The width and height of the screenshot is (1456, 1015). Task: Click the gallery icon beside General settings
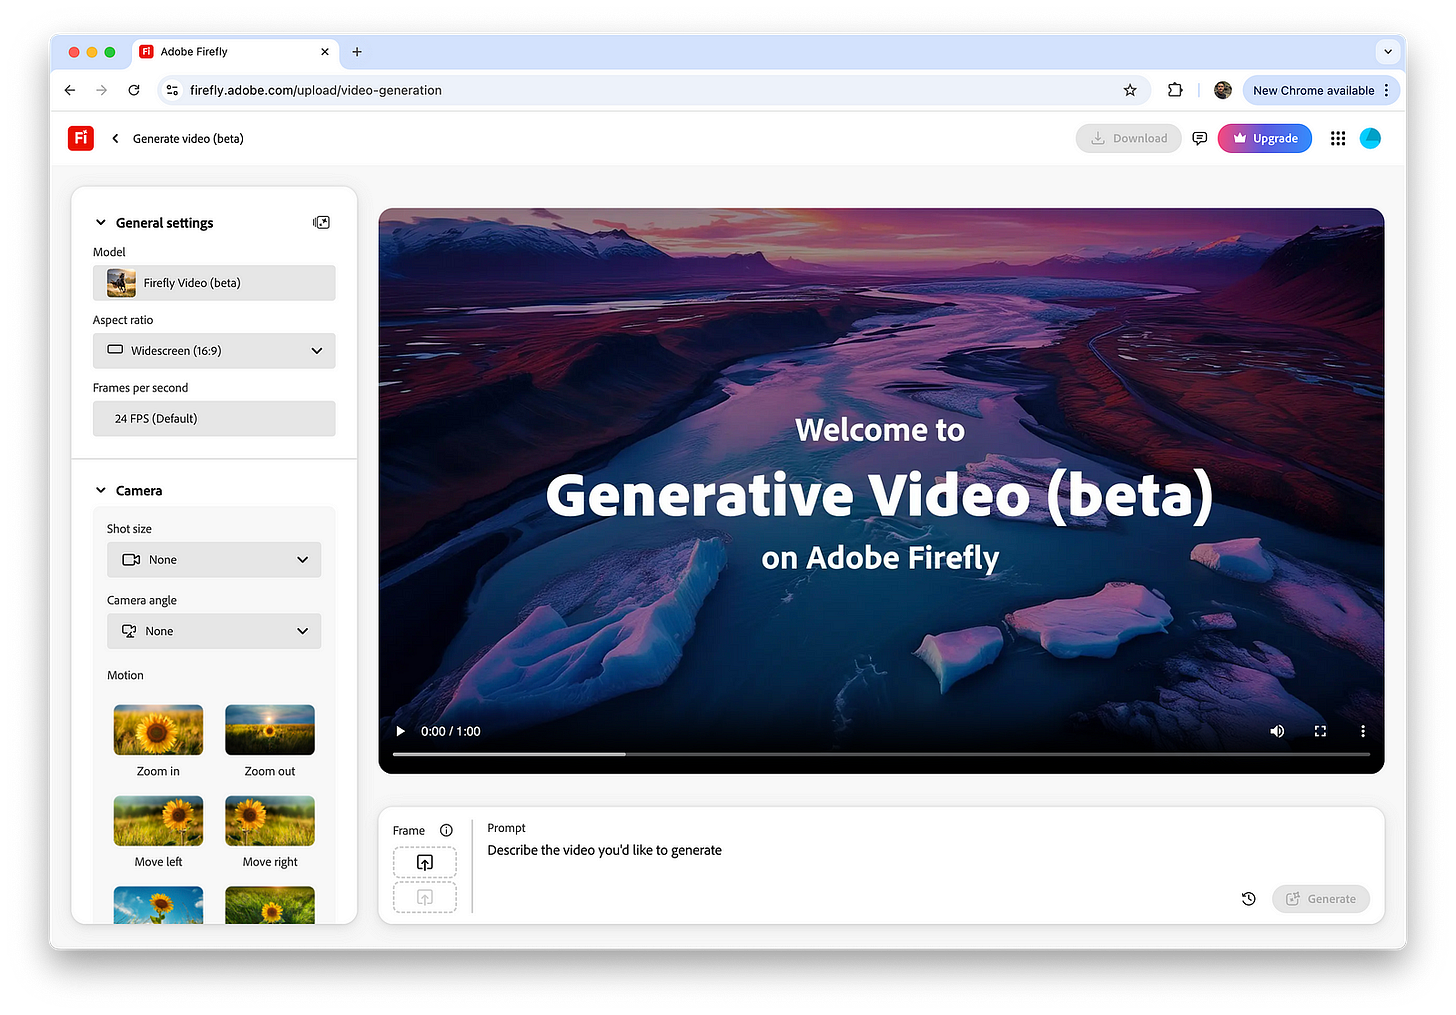[x=321, y=222]
